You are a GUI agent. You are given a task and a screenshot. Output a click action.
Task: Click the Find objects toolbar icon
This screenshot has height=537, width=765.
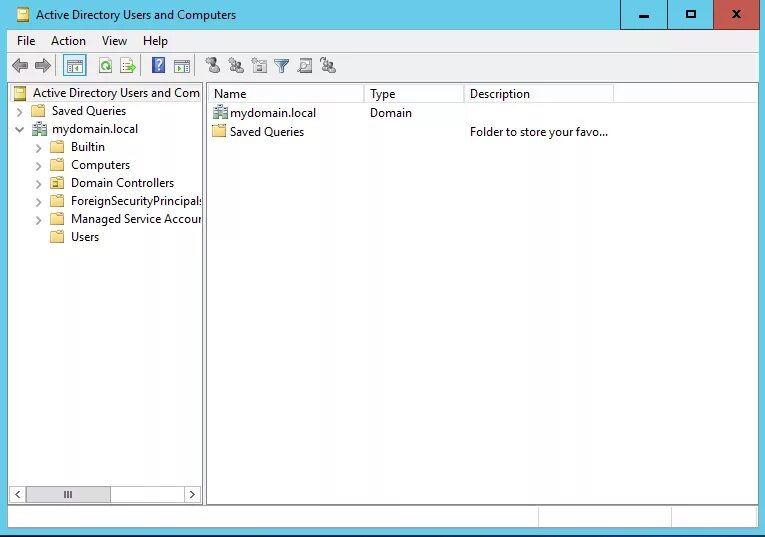pos(305,65)
